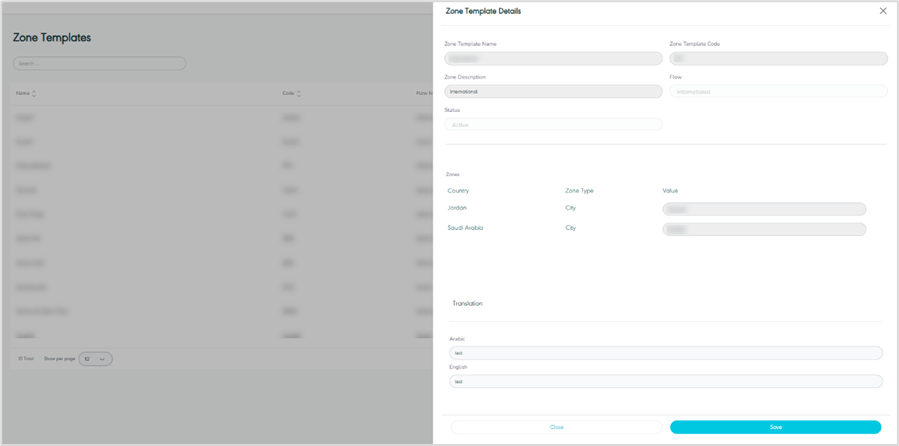Open the Flow dropdown

778,92
